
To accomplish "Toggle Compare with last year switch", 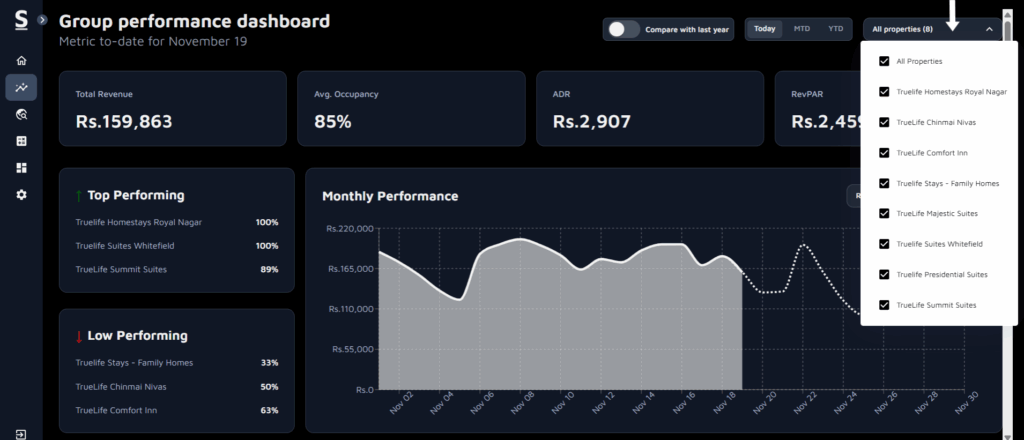I will (x=624, y=29).
